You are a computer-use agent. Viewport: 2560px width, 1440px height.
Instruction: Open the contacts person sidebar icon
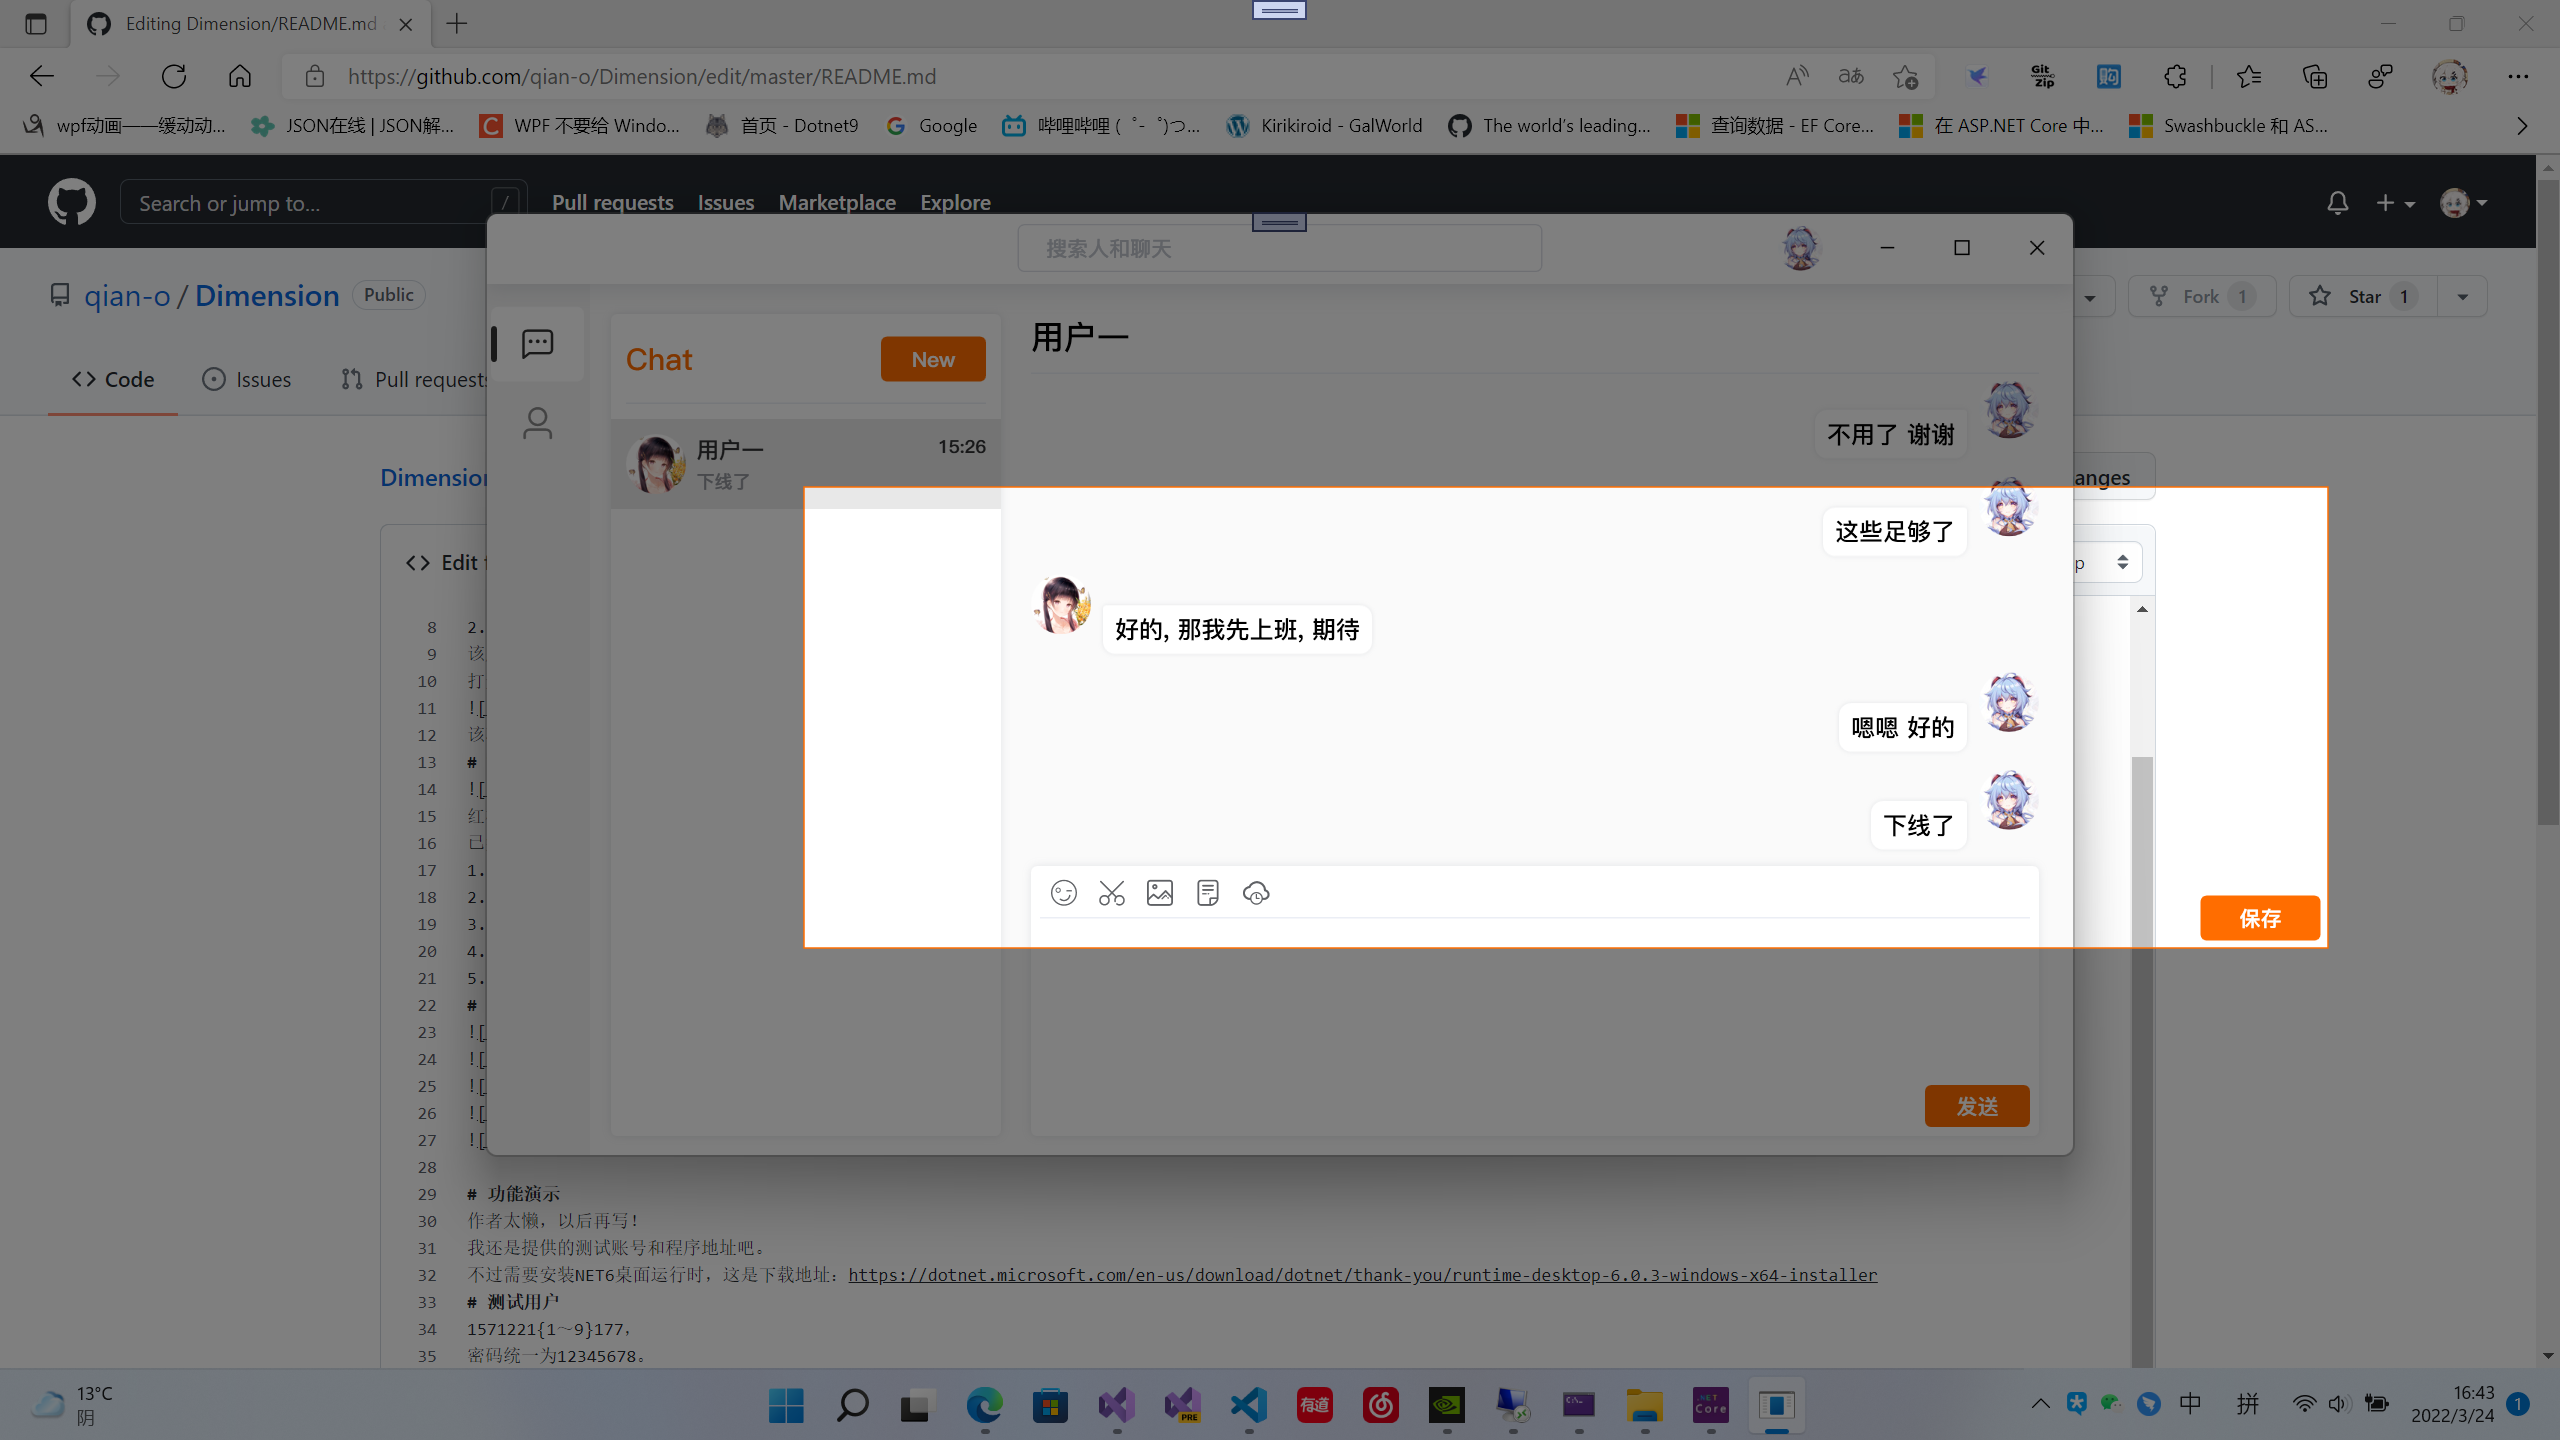tap(537, 423)
